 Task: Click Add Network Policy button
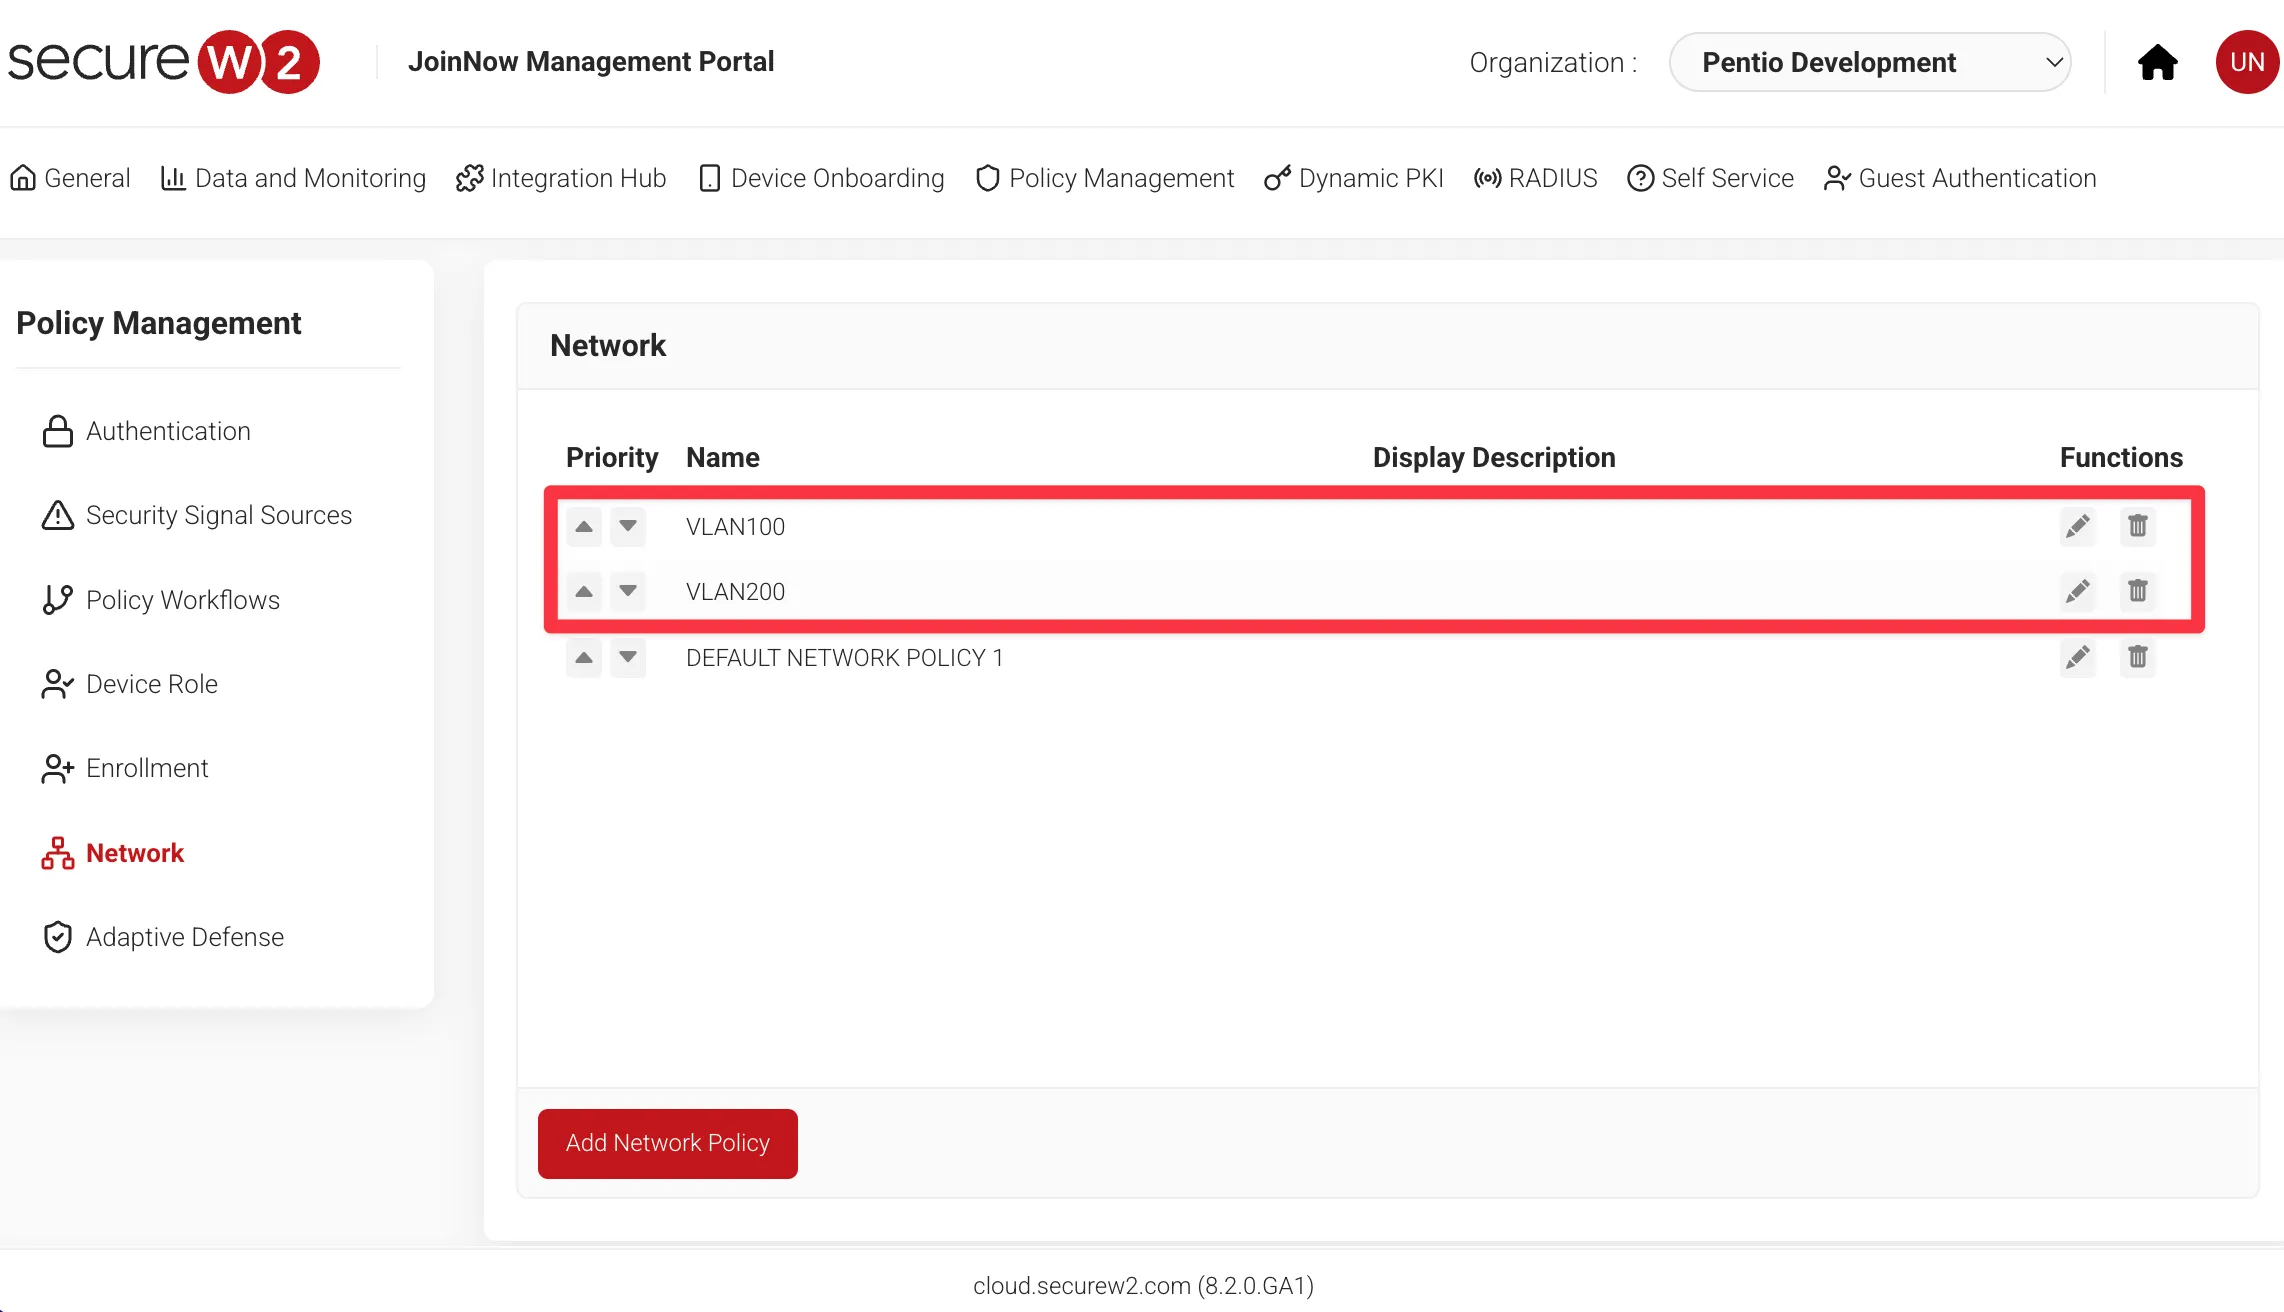tap(667, 1143)
